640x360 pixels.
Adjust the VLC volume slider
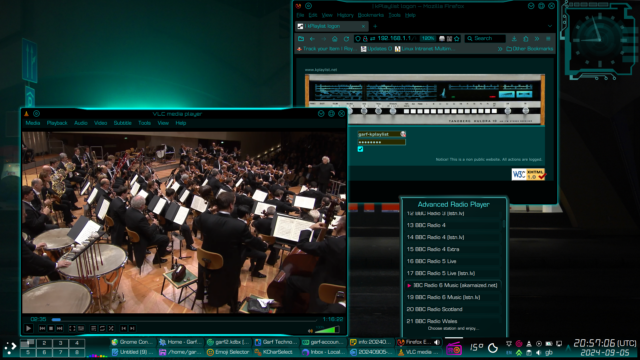pos(328,329)
